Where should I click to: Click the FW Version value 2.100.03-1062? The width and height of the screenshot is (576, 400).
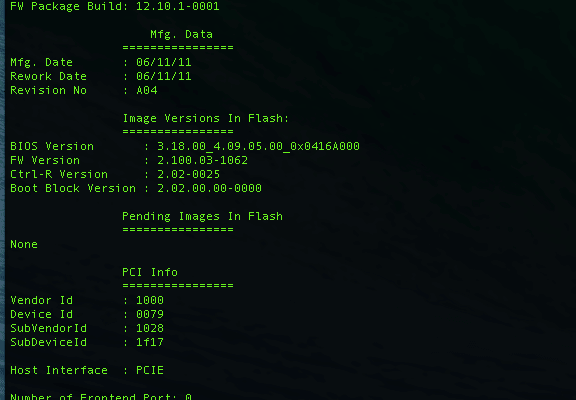[x=202, y=160]
